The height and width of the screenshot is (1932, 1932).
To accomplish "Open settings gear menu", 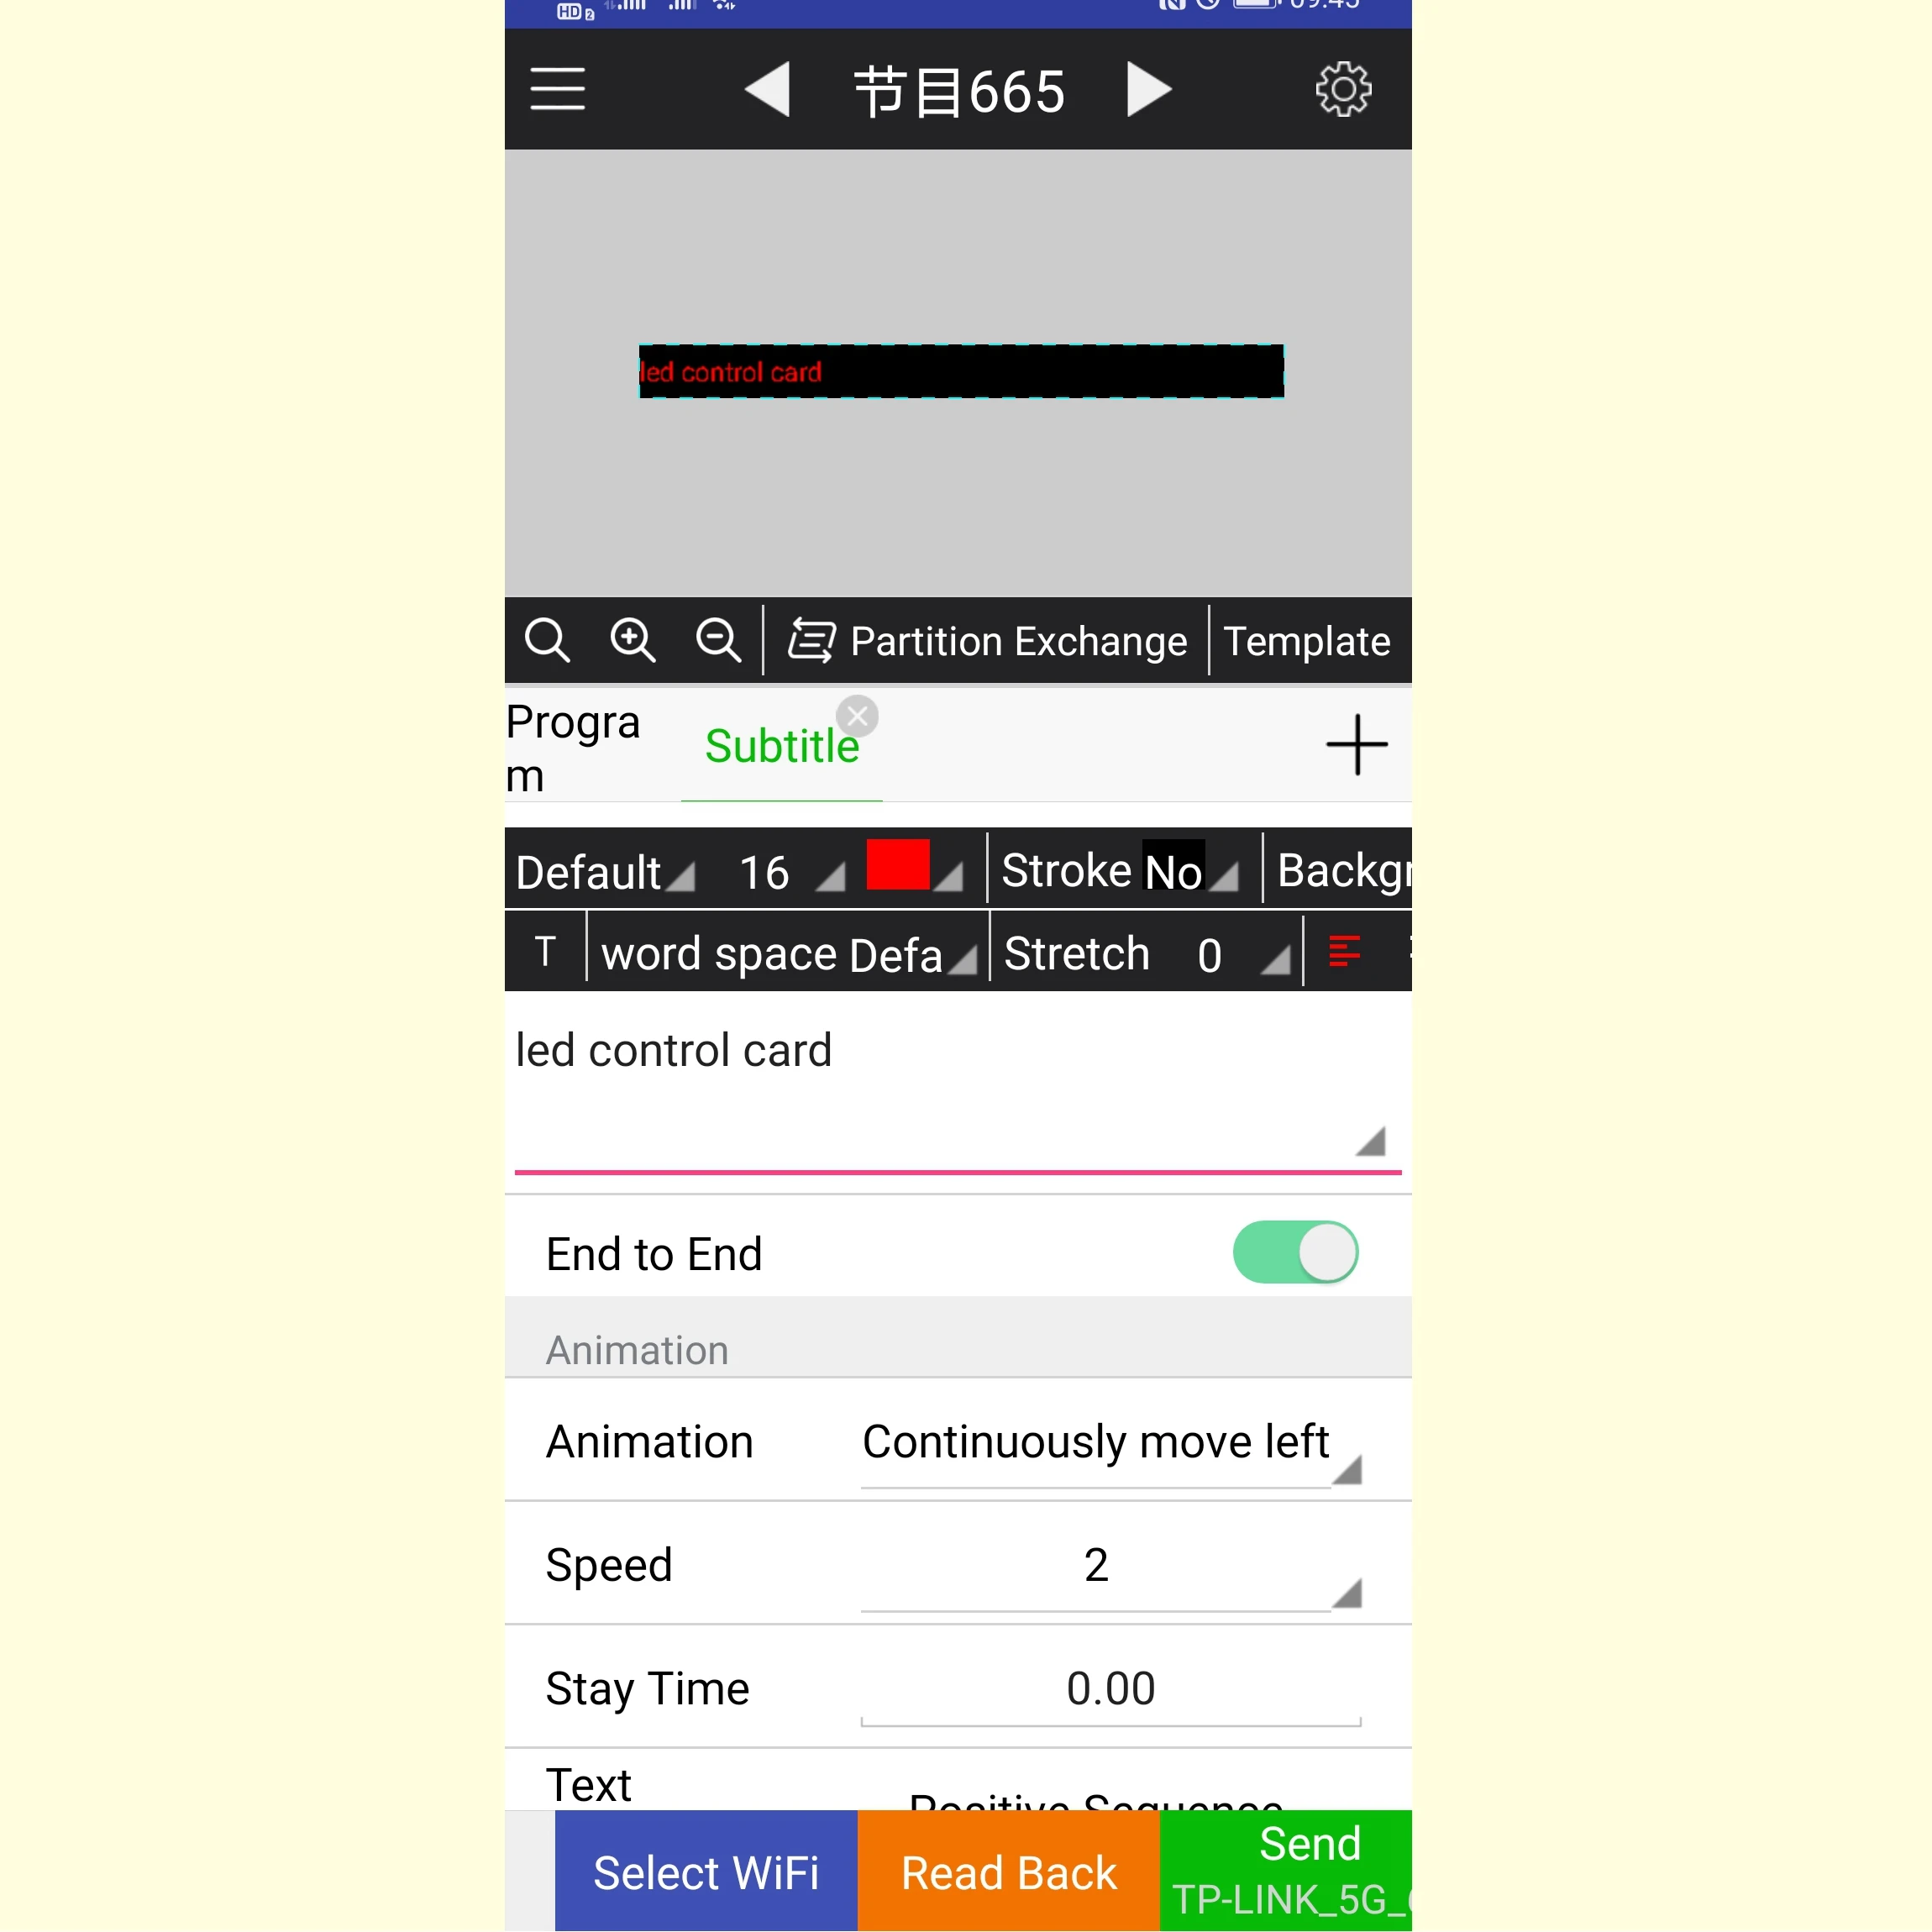I will (1343, 90).
